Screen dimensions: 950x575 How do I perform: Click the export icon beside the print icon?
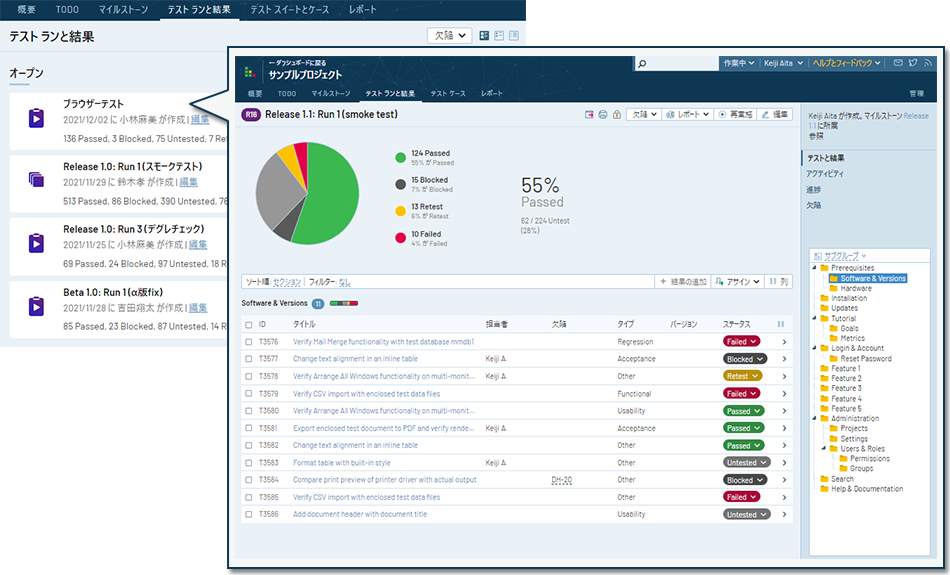(x=589, y=115)
